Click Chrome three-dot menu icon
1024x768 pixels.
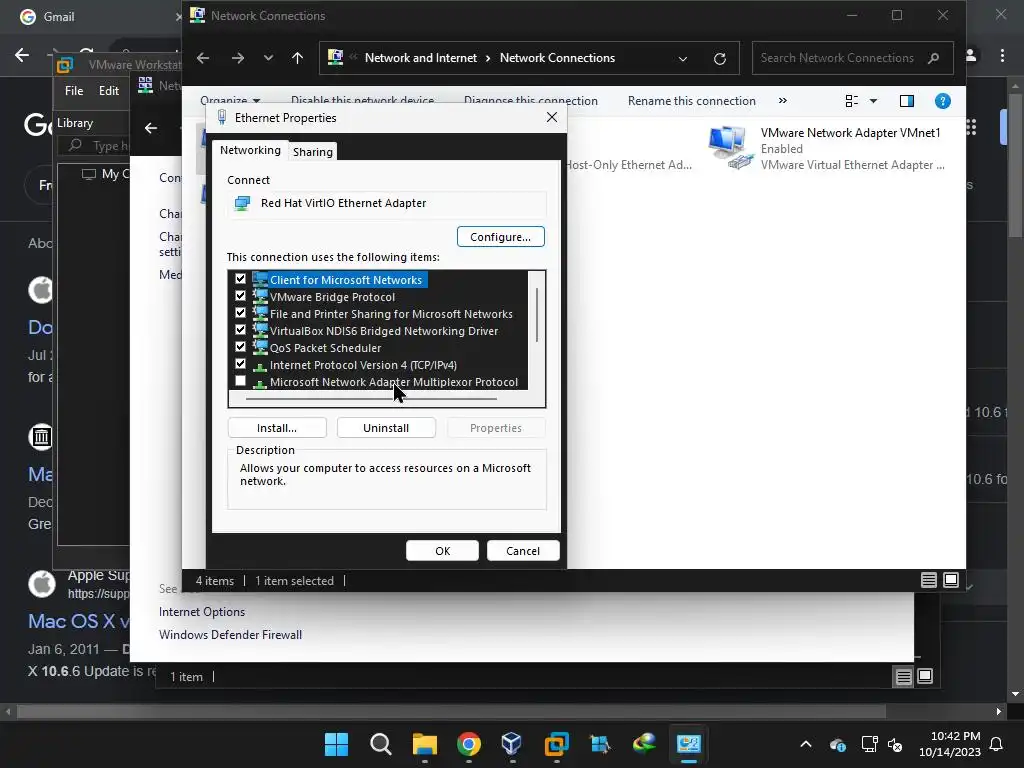coord(1002,56)
